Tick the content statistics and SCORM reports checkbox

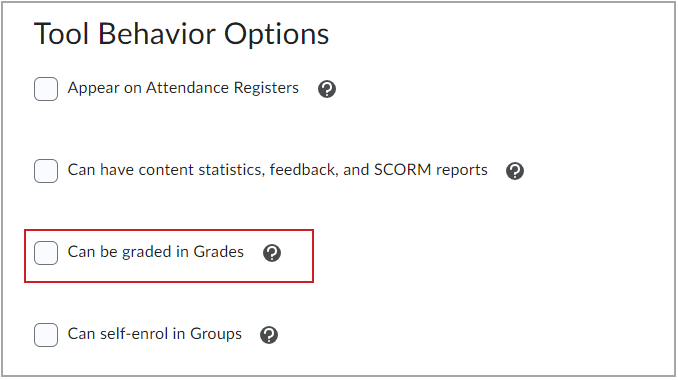(46, 171)
